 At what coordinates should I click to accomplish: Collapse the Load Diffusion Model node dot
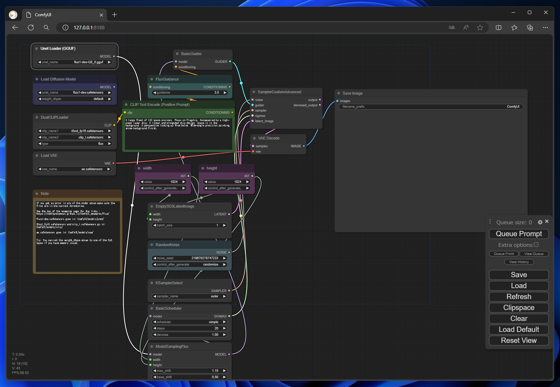(36, 79)
